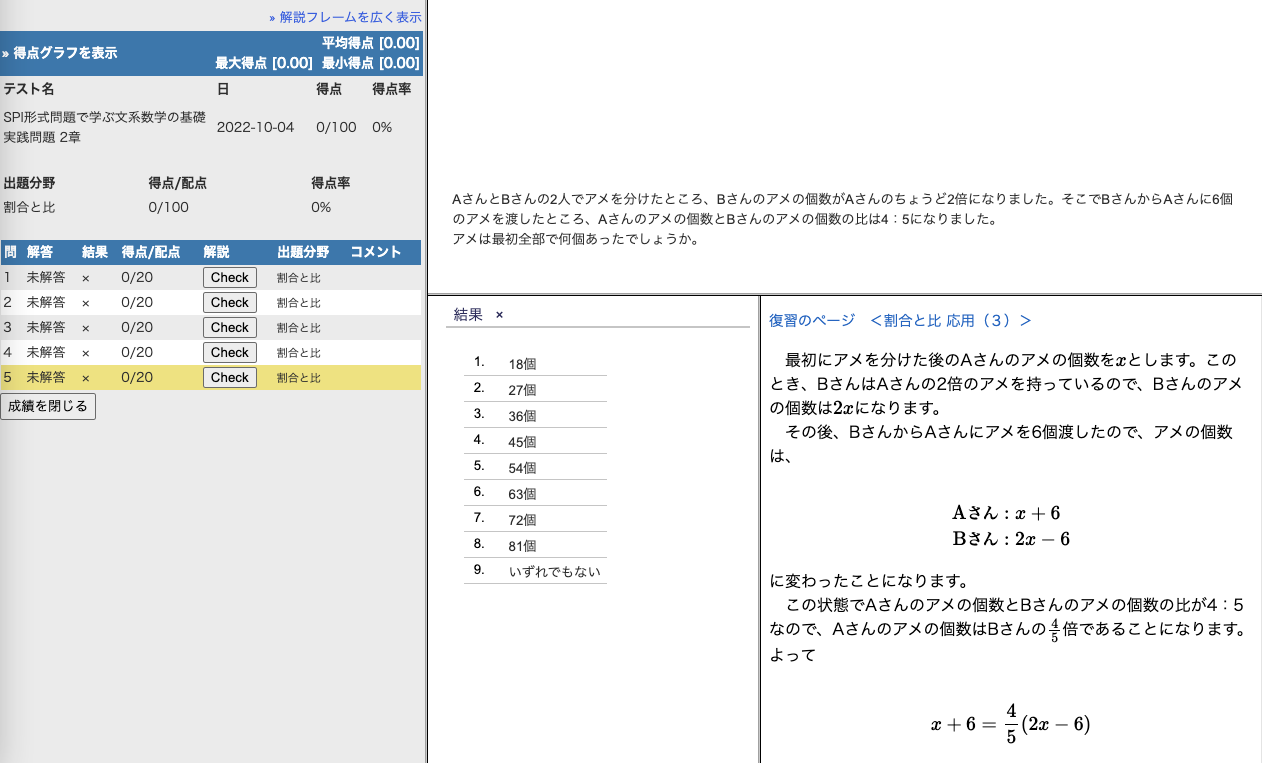This screenshot has width=1262, height=763.
Task: Click the 解説フレームを広く表示 link
Action: 345,17
